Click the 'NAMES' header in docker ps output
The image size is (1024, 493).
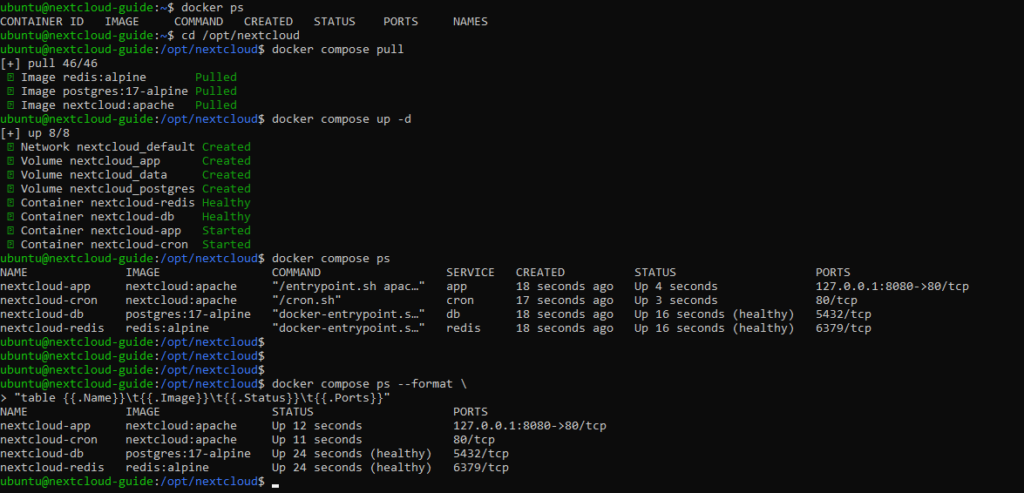point(470,22)
